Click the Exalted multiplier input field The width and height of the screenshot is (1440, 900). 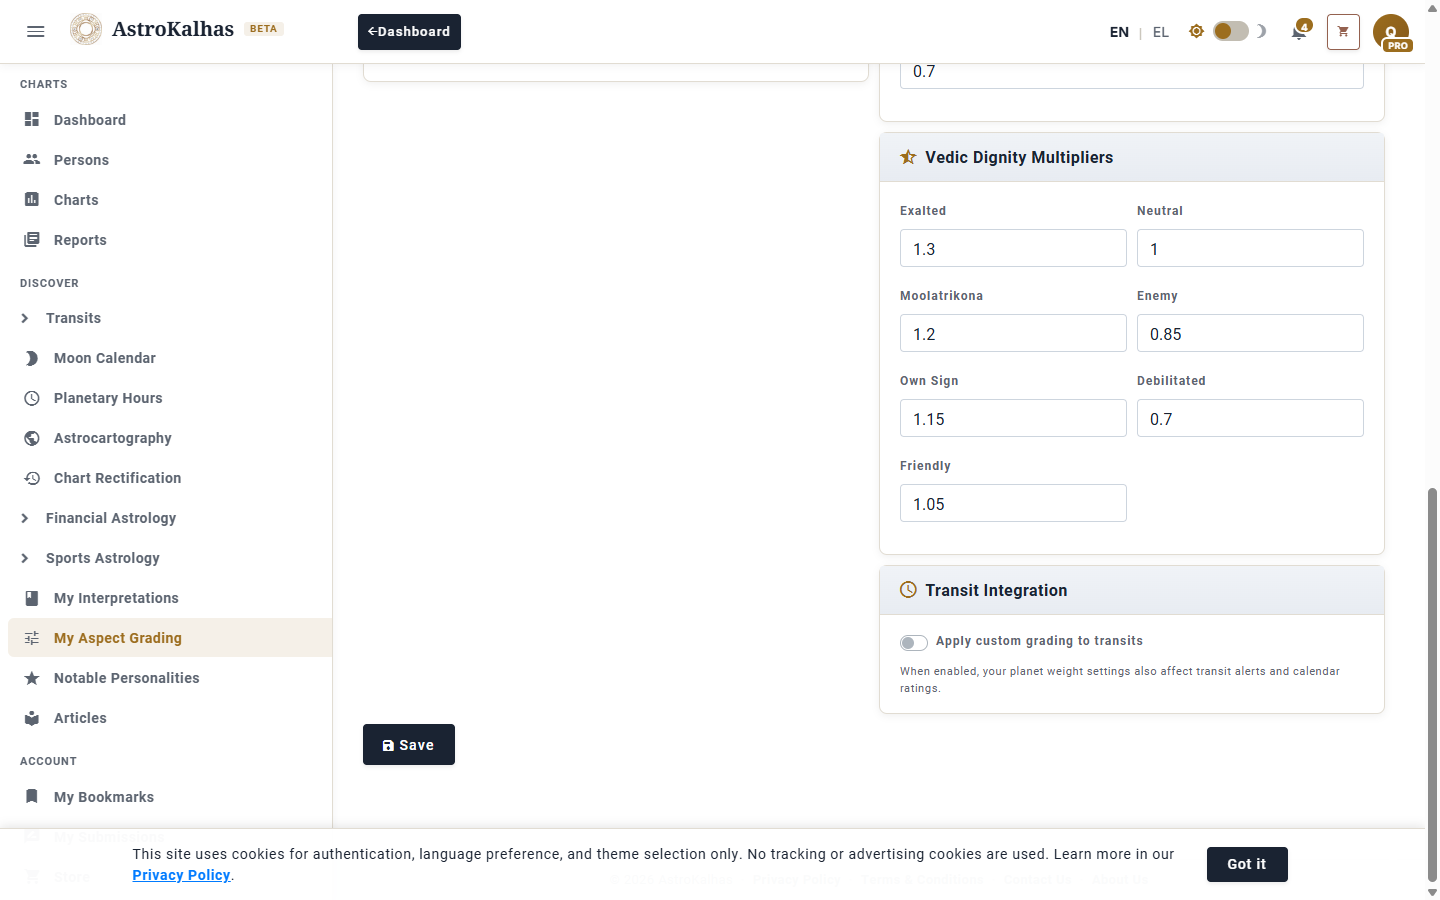pyautogui.click(x=1012, y=249)
